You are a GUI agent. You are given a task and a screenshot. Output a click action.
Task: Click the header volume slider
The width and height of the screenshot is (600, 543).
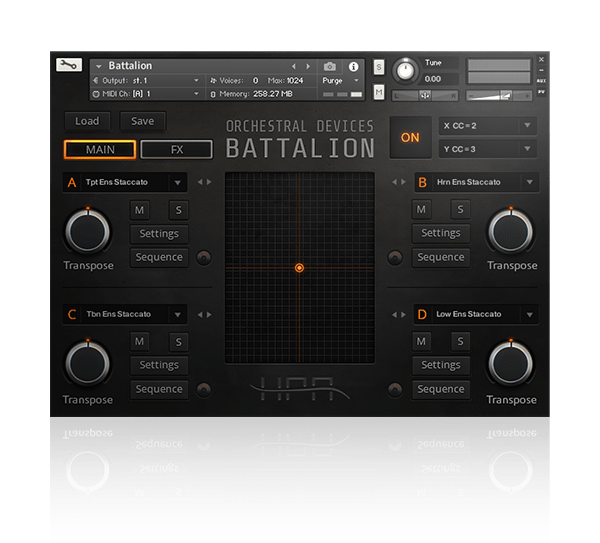click(499, 96)
